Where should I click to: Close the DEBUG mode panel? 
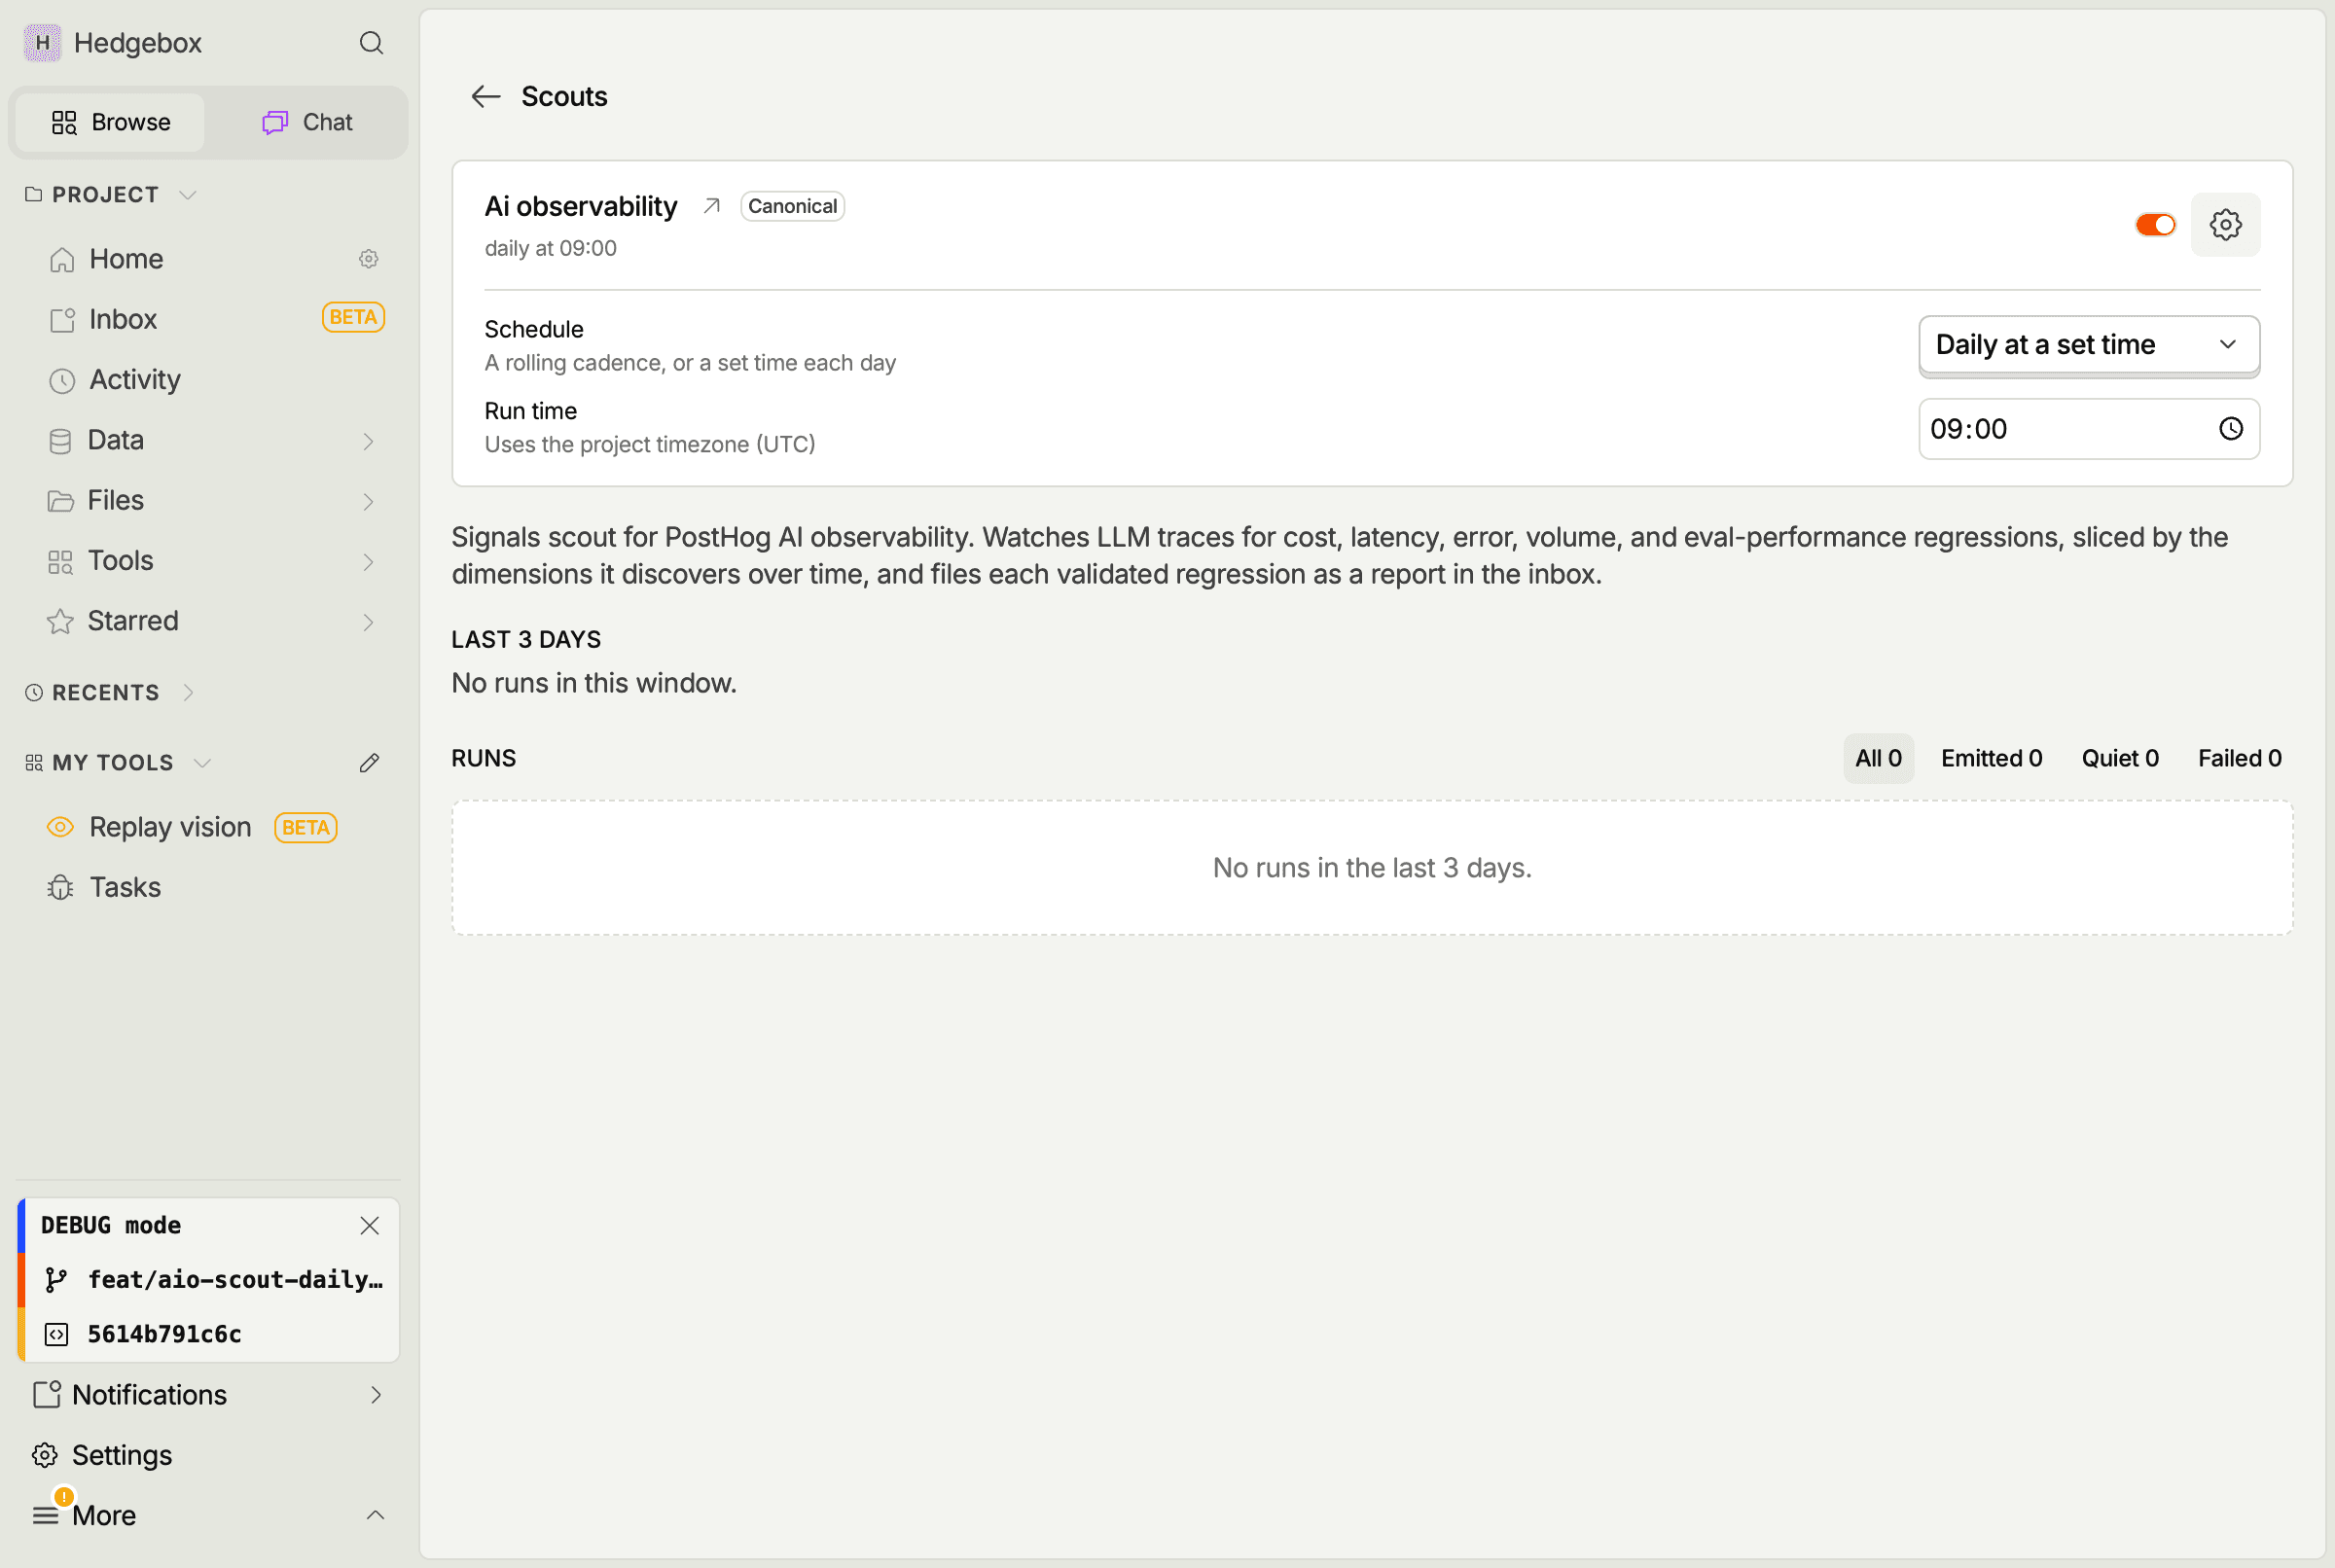click(x=370, y=1225)
